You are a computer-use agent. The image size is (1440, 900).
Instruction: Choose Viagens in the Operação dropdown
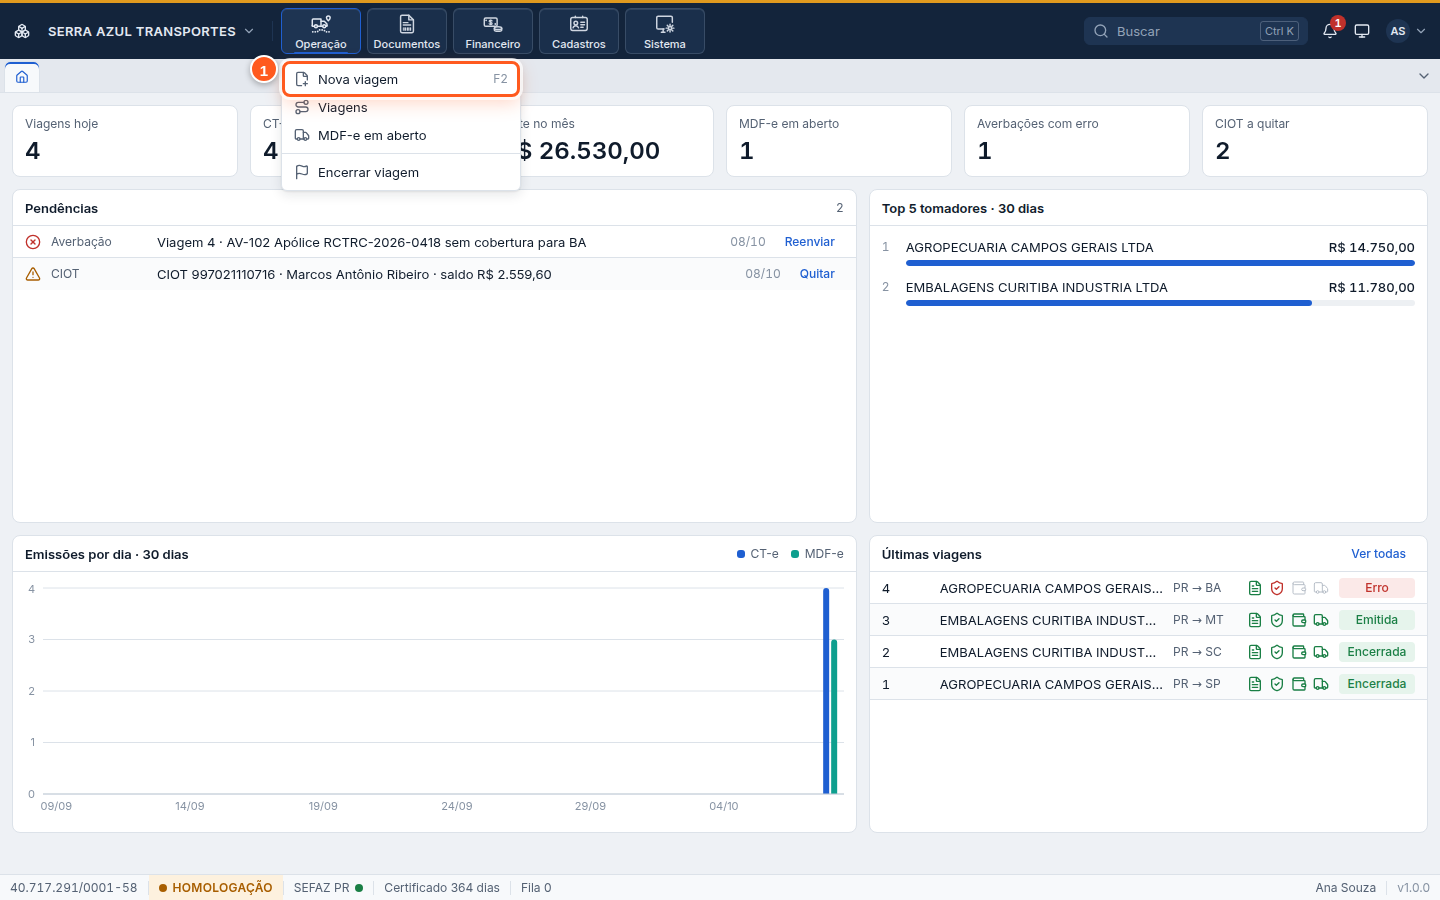(401, 108)
